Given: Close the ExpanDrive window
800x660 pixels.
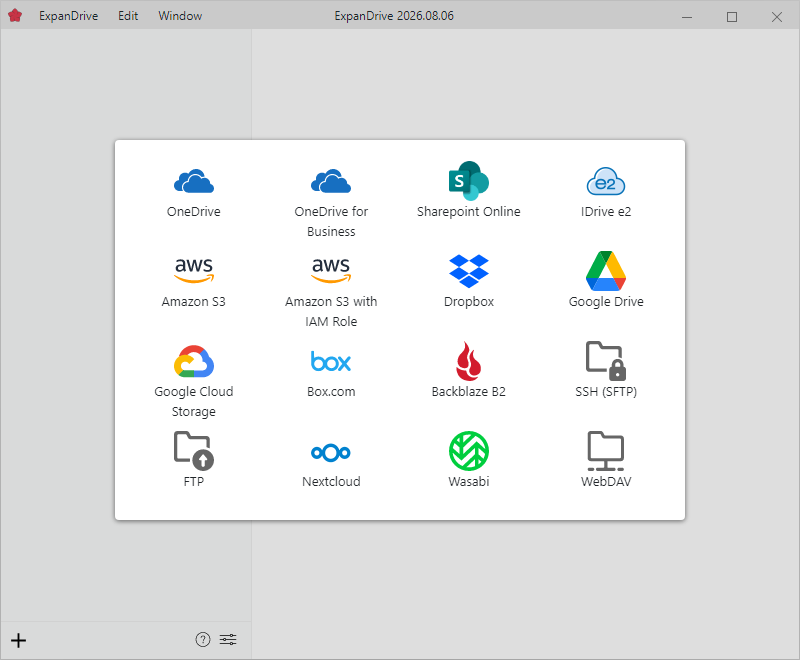Looking at the screenshot, I should 777,17.
